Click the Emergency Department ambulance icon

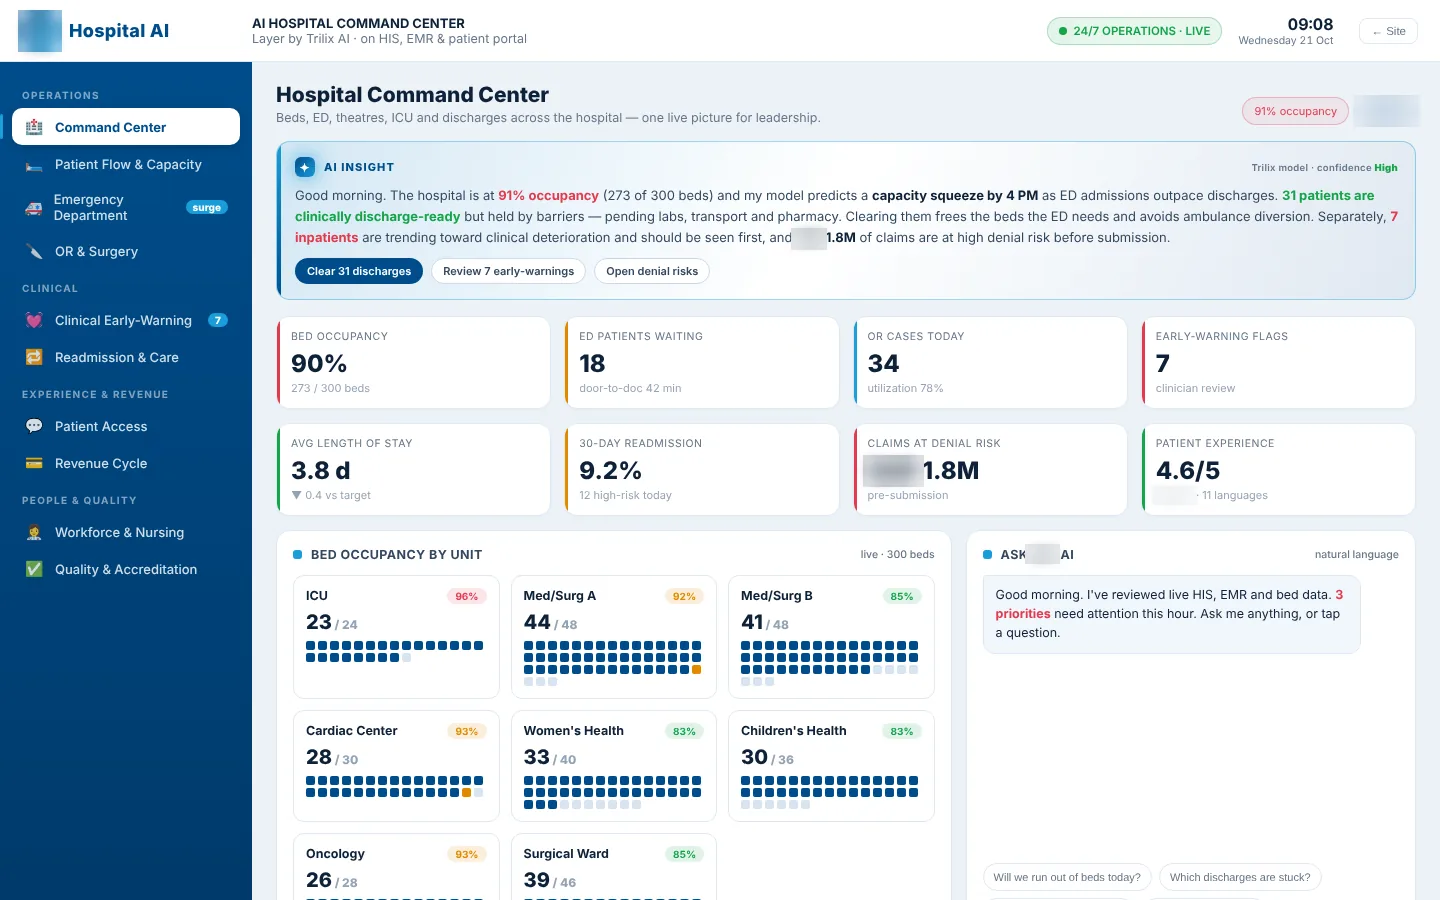34,208
